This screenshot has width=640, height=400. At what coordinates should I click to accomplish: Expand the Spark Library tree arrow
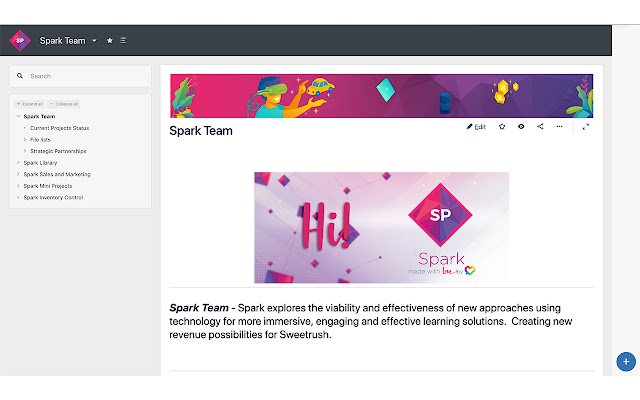[x=18, y=162]
